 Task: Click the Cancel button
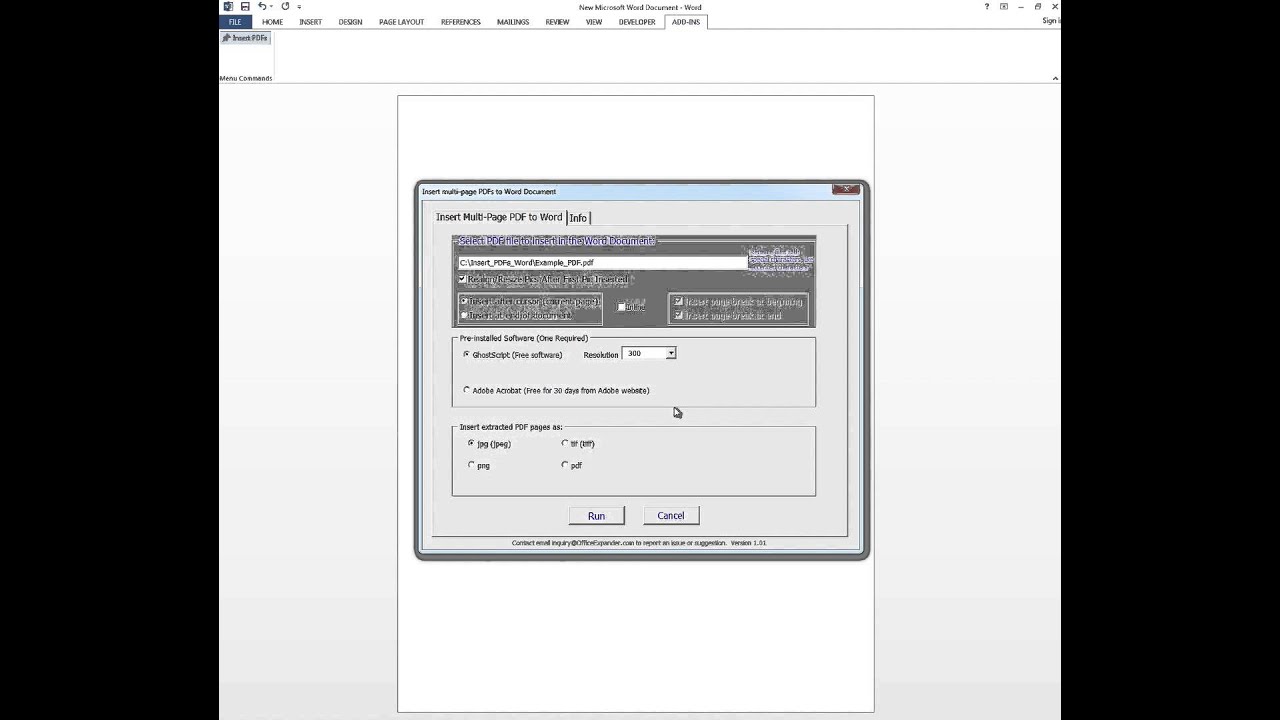(671, 516)
